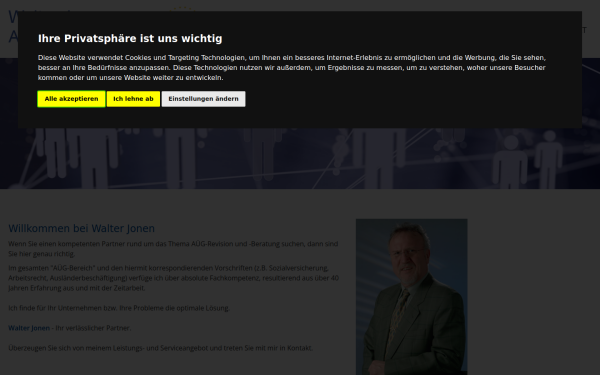Click the sentence Überzeugen Sie sich von meinem Leistungs-

pyautogui.click(x=161, y=348)
